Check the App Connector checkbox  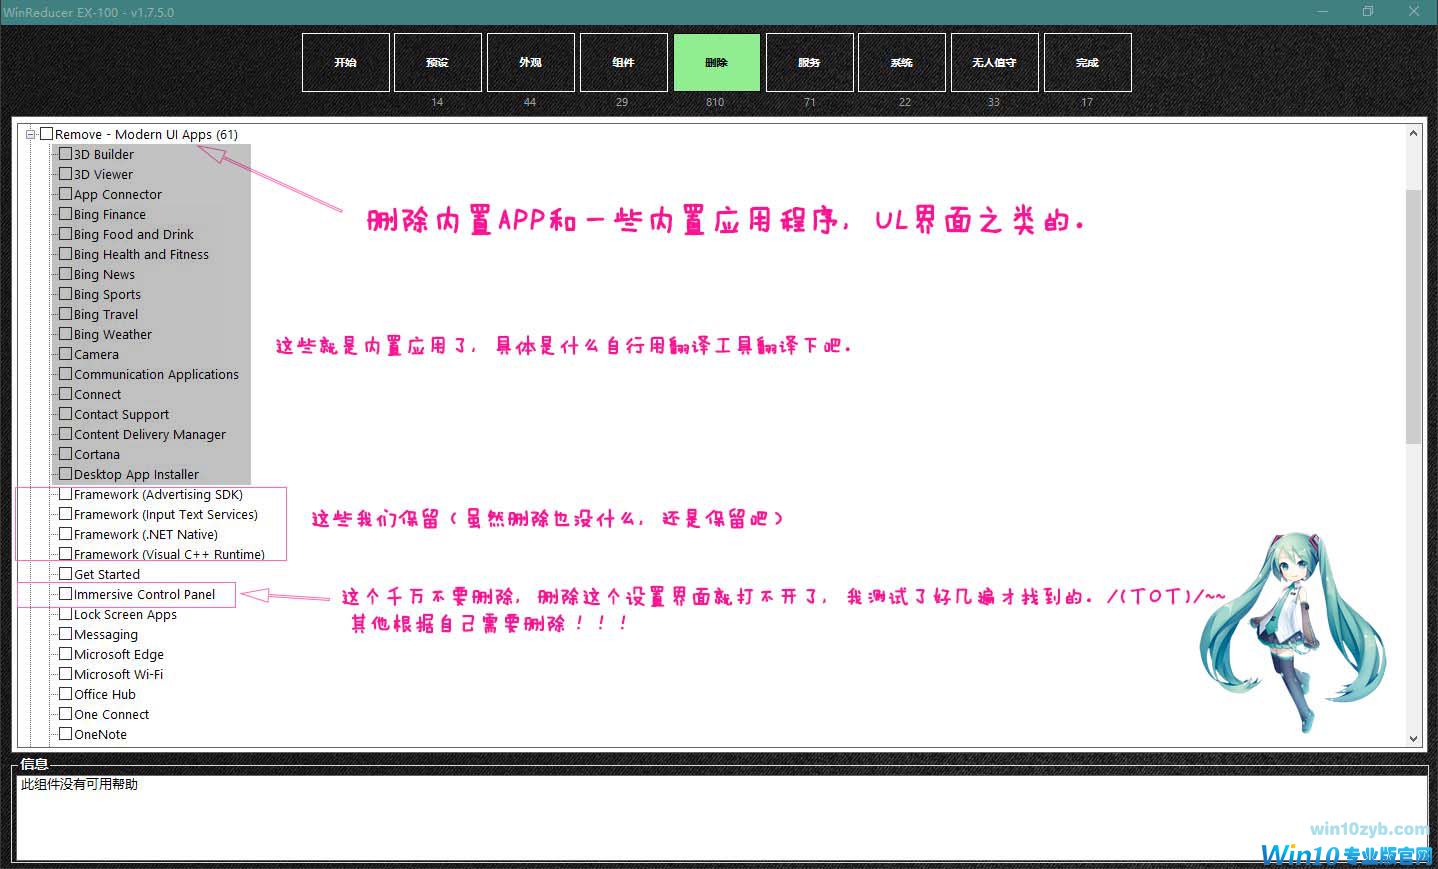pyautogui.click(x=66, y=194)
